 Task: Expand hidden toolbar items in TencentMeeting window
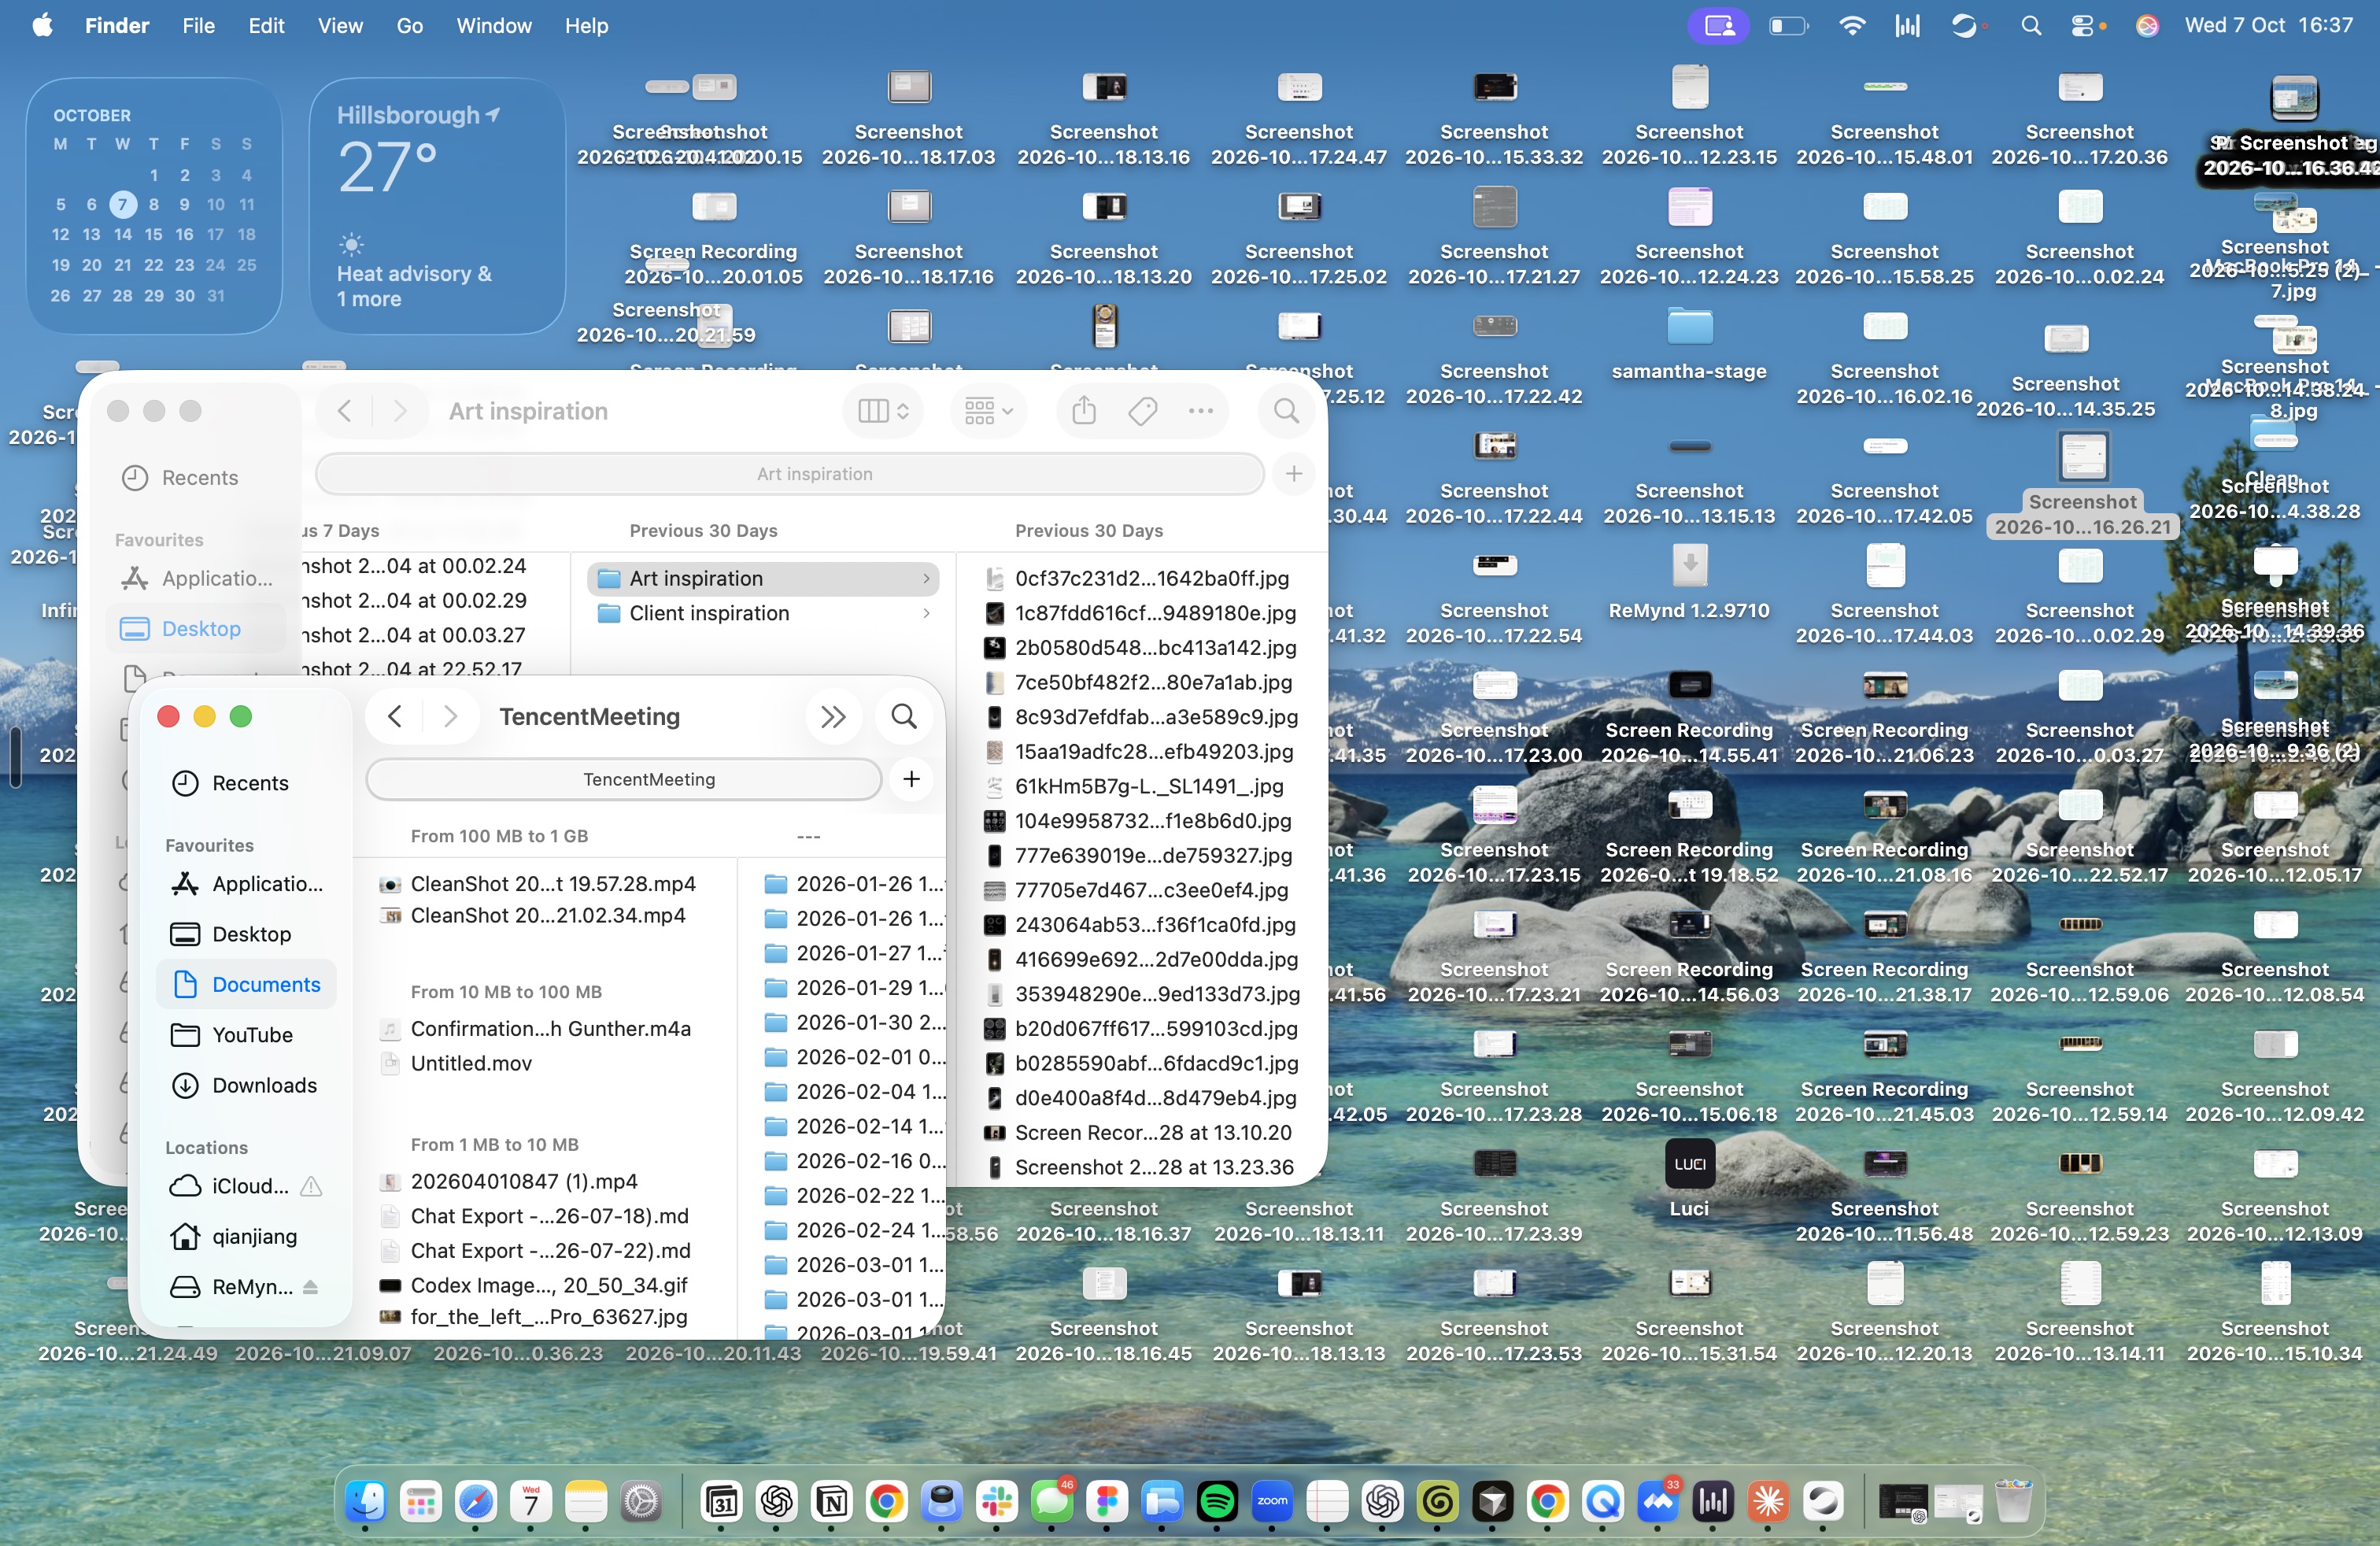click(833, 716)
